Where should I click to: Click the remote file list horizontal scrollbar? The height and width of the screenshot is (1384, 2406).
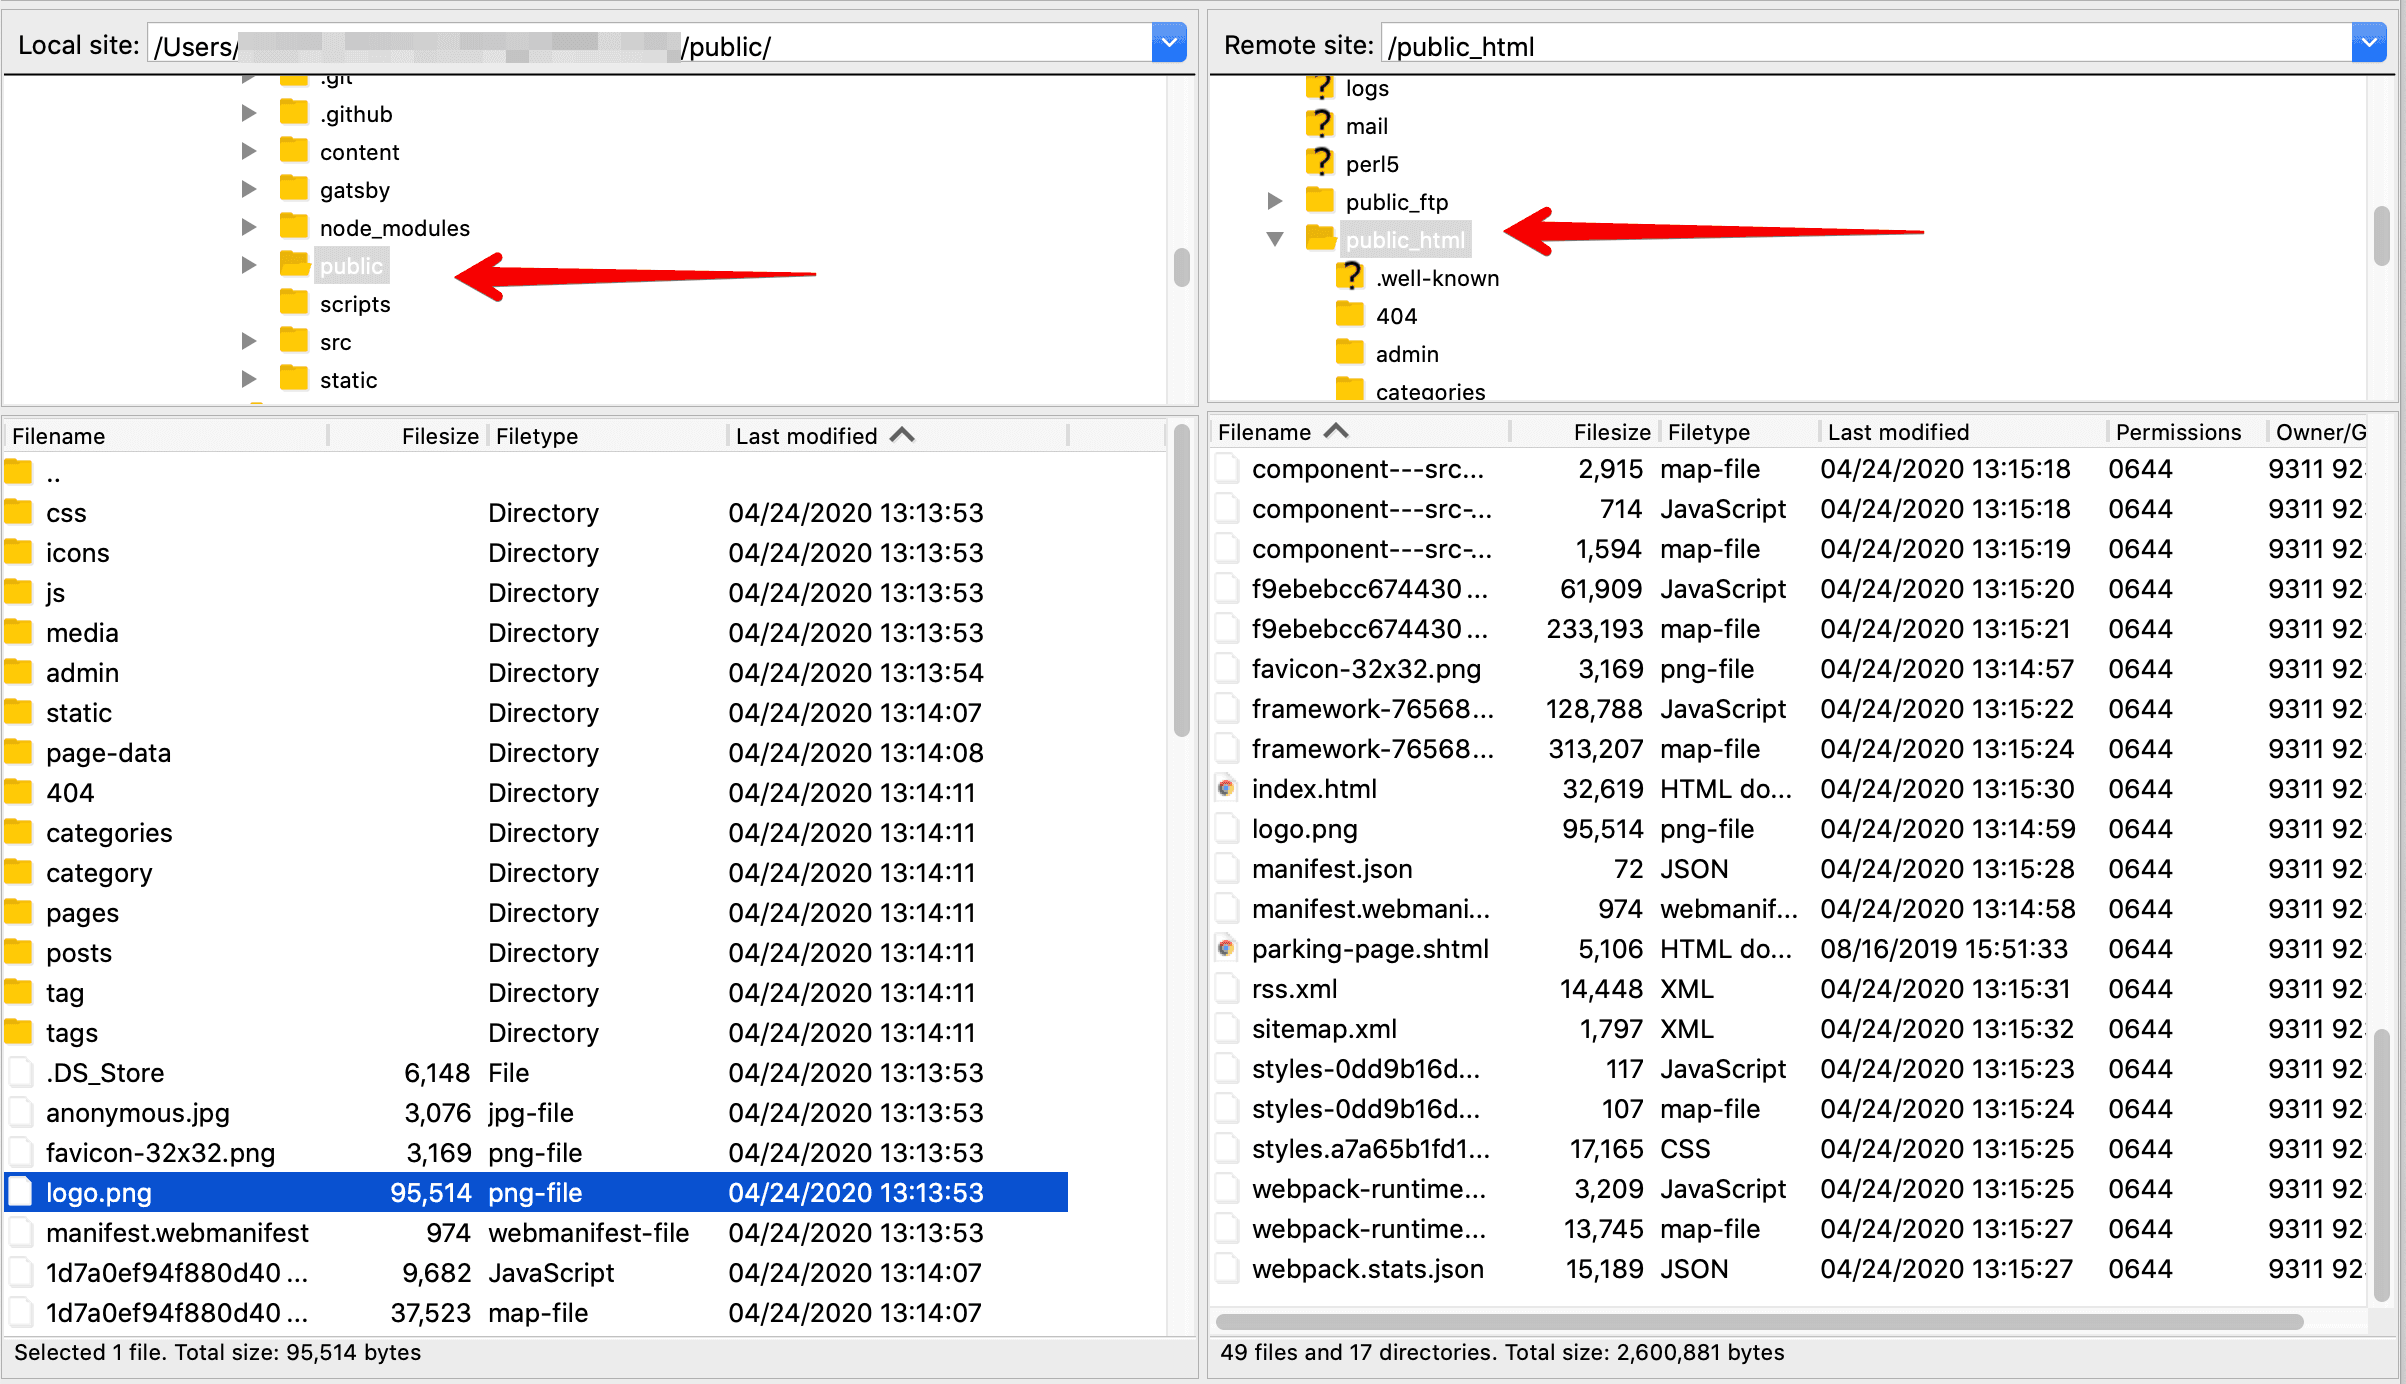1760,1322
